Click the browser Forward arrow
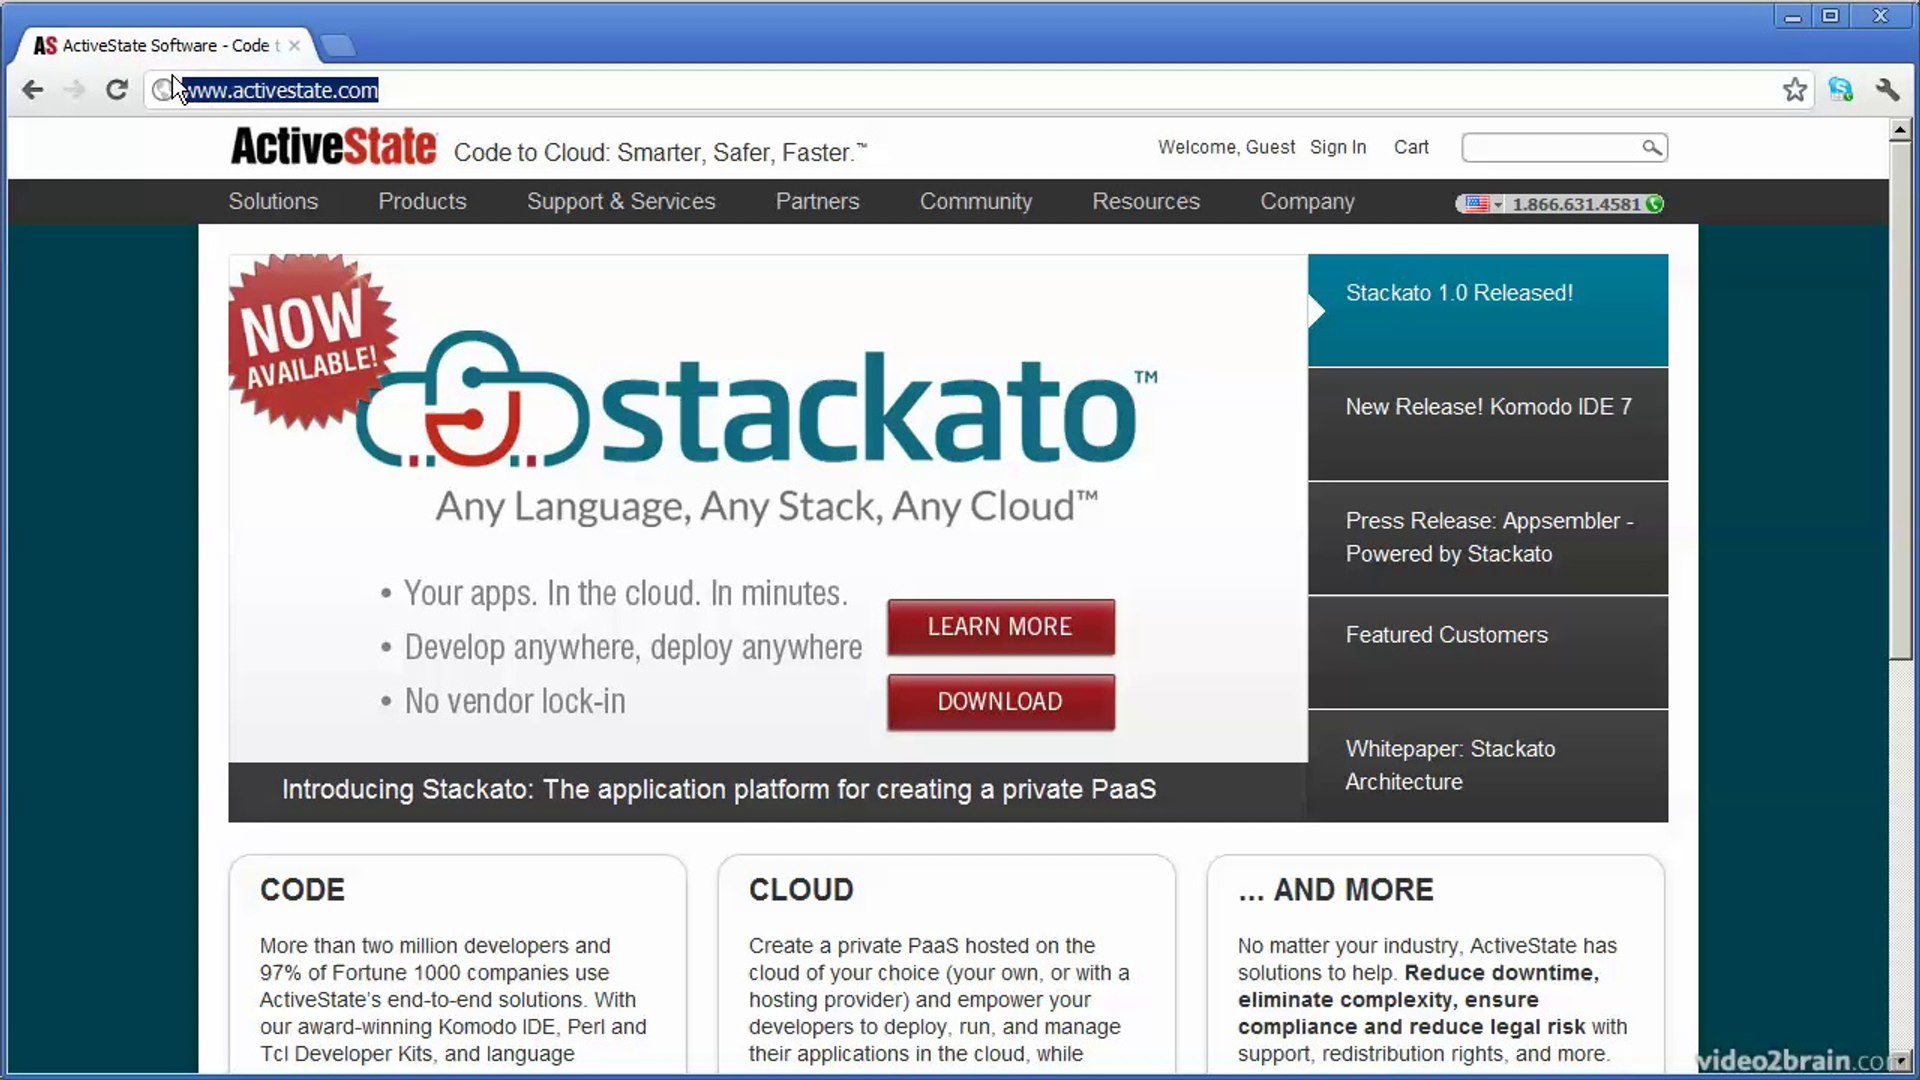 click(74, 90)
